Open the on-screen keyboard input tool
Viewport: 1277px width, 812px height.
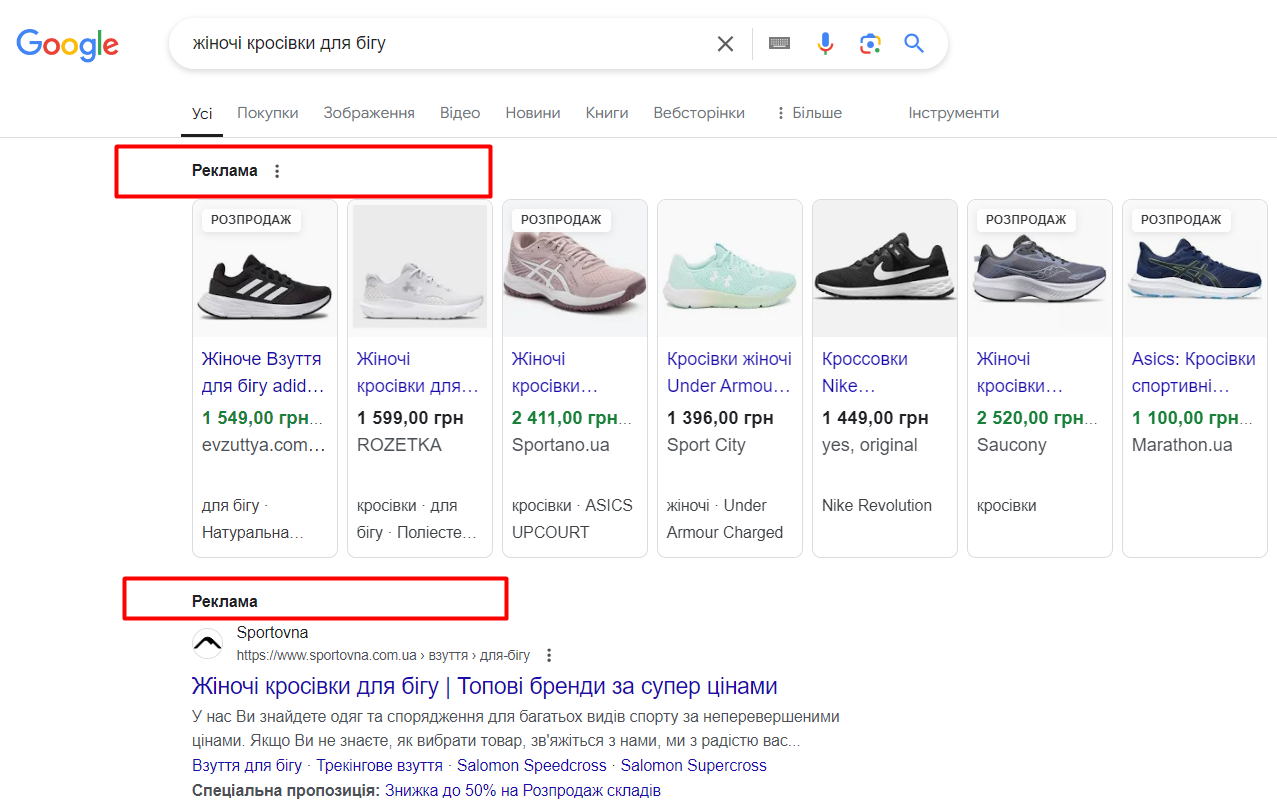(x=779, y=44)
